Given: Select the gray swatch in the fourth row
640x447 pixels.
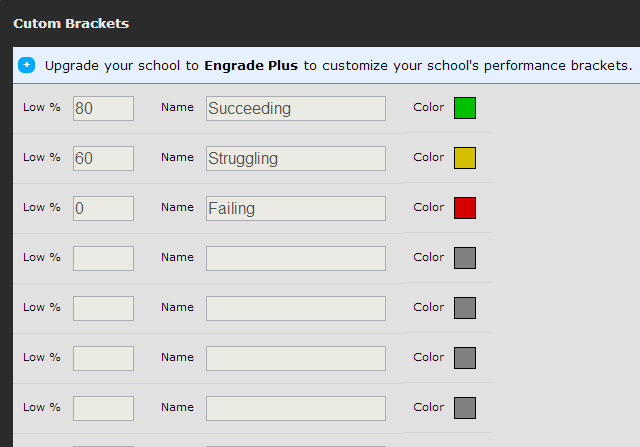Looking at the screenshot, I should tap(465, 258).
